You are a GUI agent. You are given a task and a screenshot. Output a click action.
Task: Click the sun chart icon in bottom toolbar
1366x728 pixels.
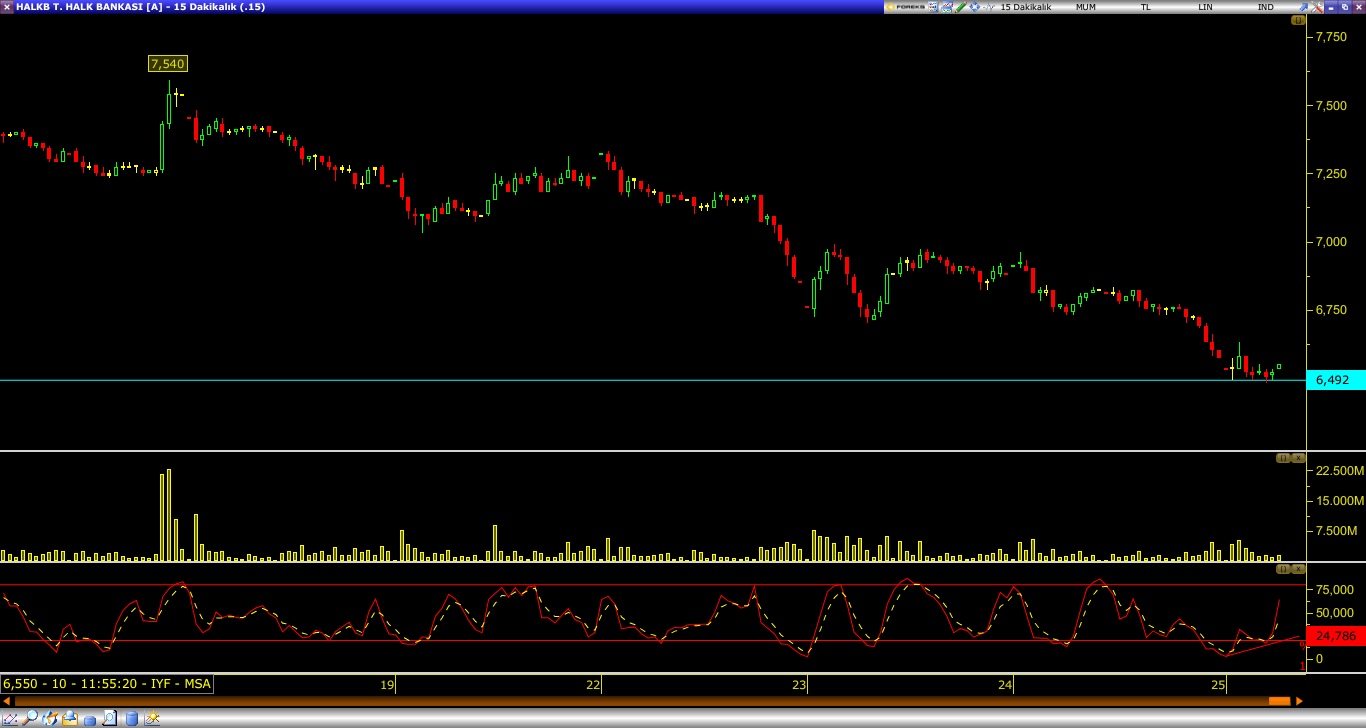pyautogui.click(x=152, y=718)
